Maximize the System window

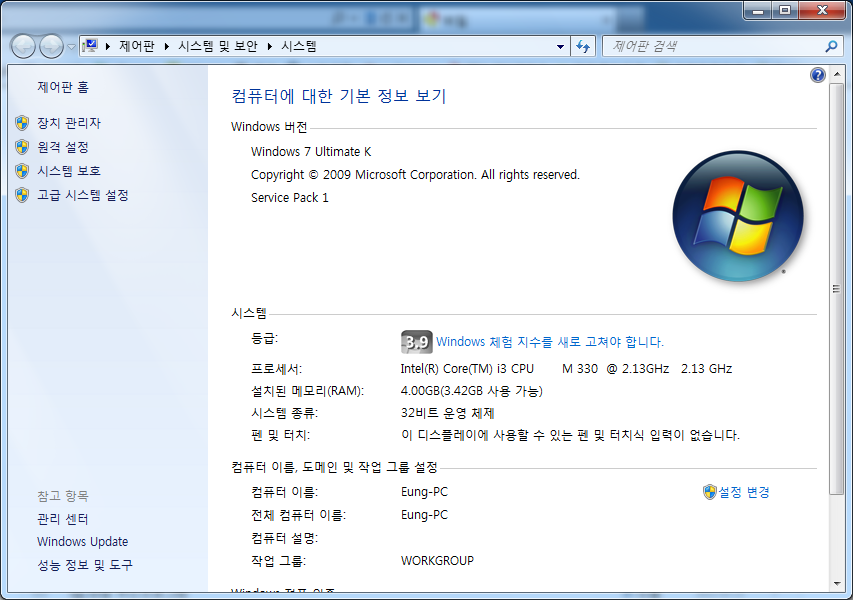click(x=784, y=10)
